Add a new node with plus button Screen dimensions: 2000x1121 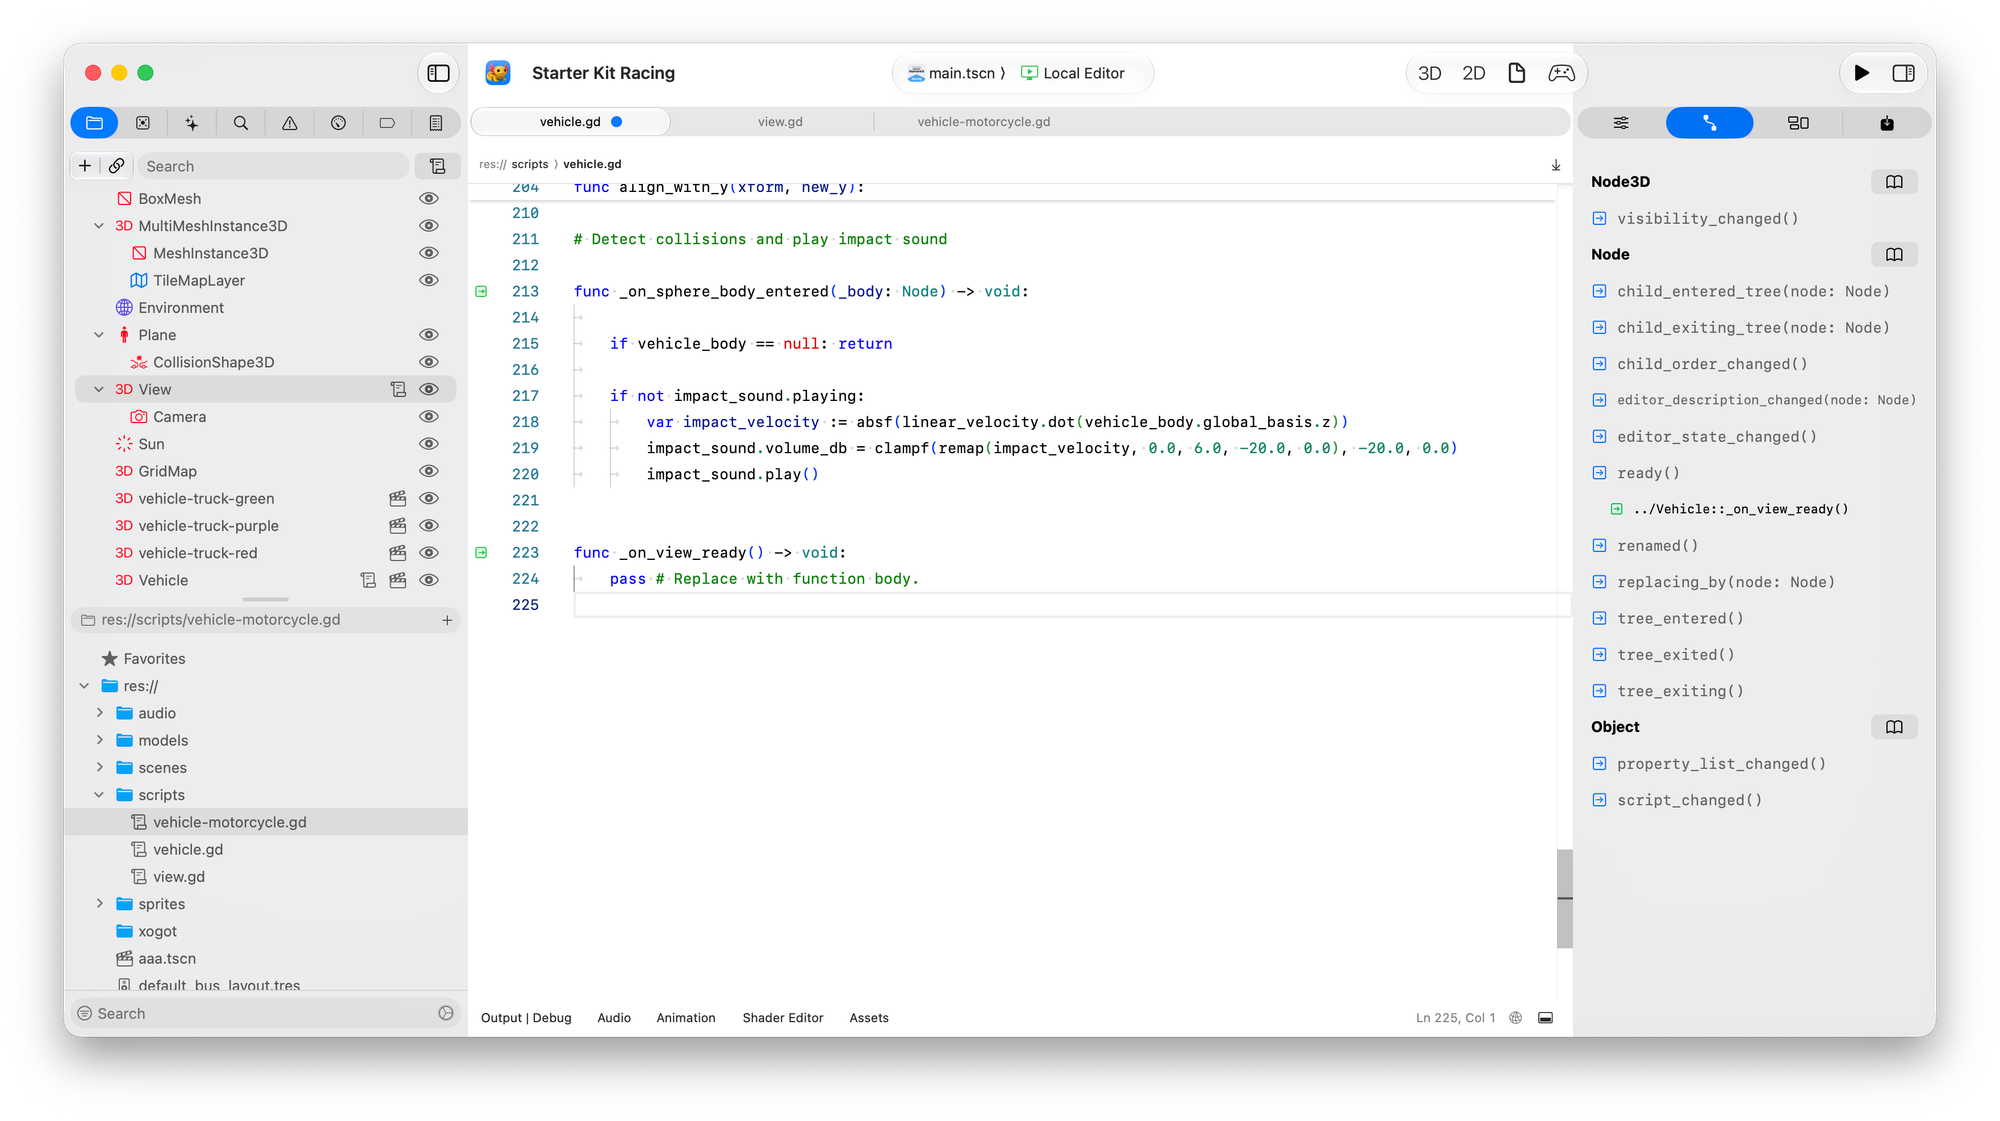(85, 166)
